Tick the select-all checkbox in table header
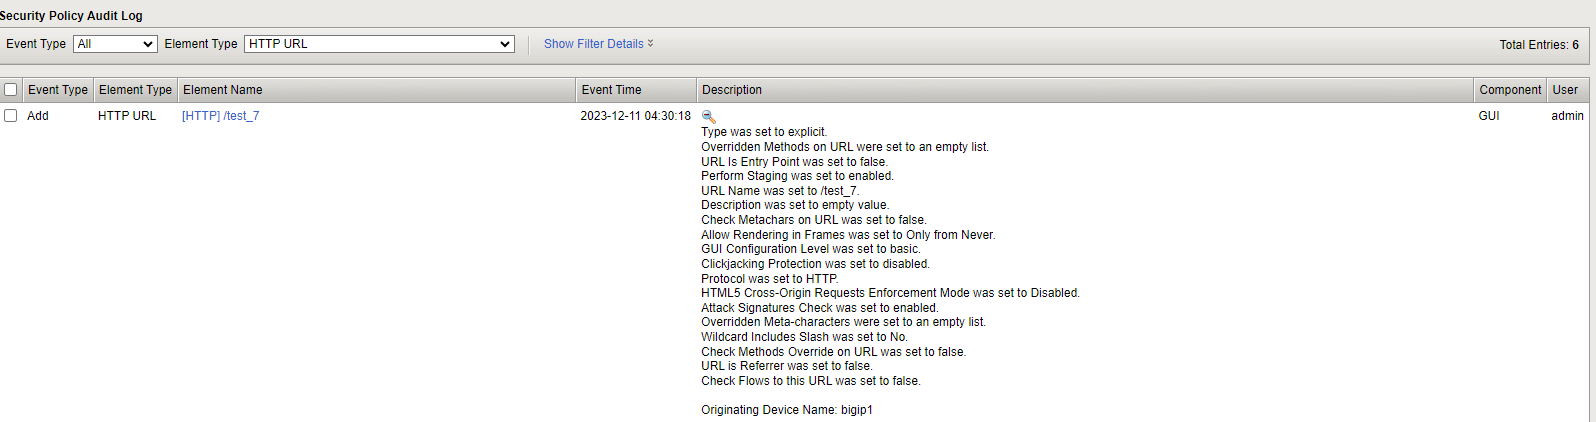The height and width of the screenshot is (422, 1596). coord(11,90)
